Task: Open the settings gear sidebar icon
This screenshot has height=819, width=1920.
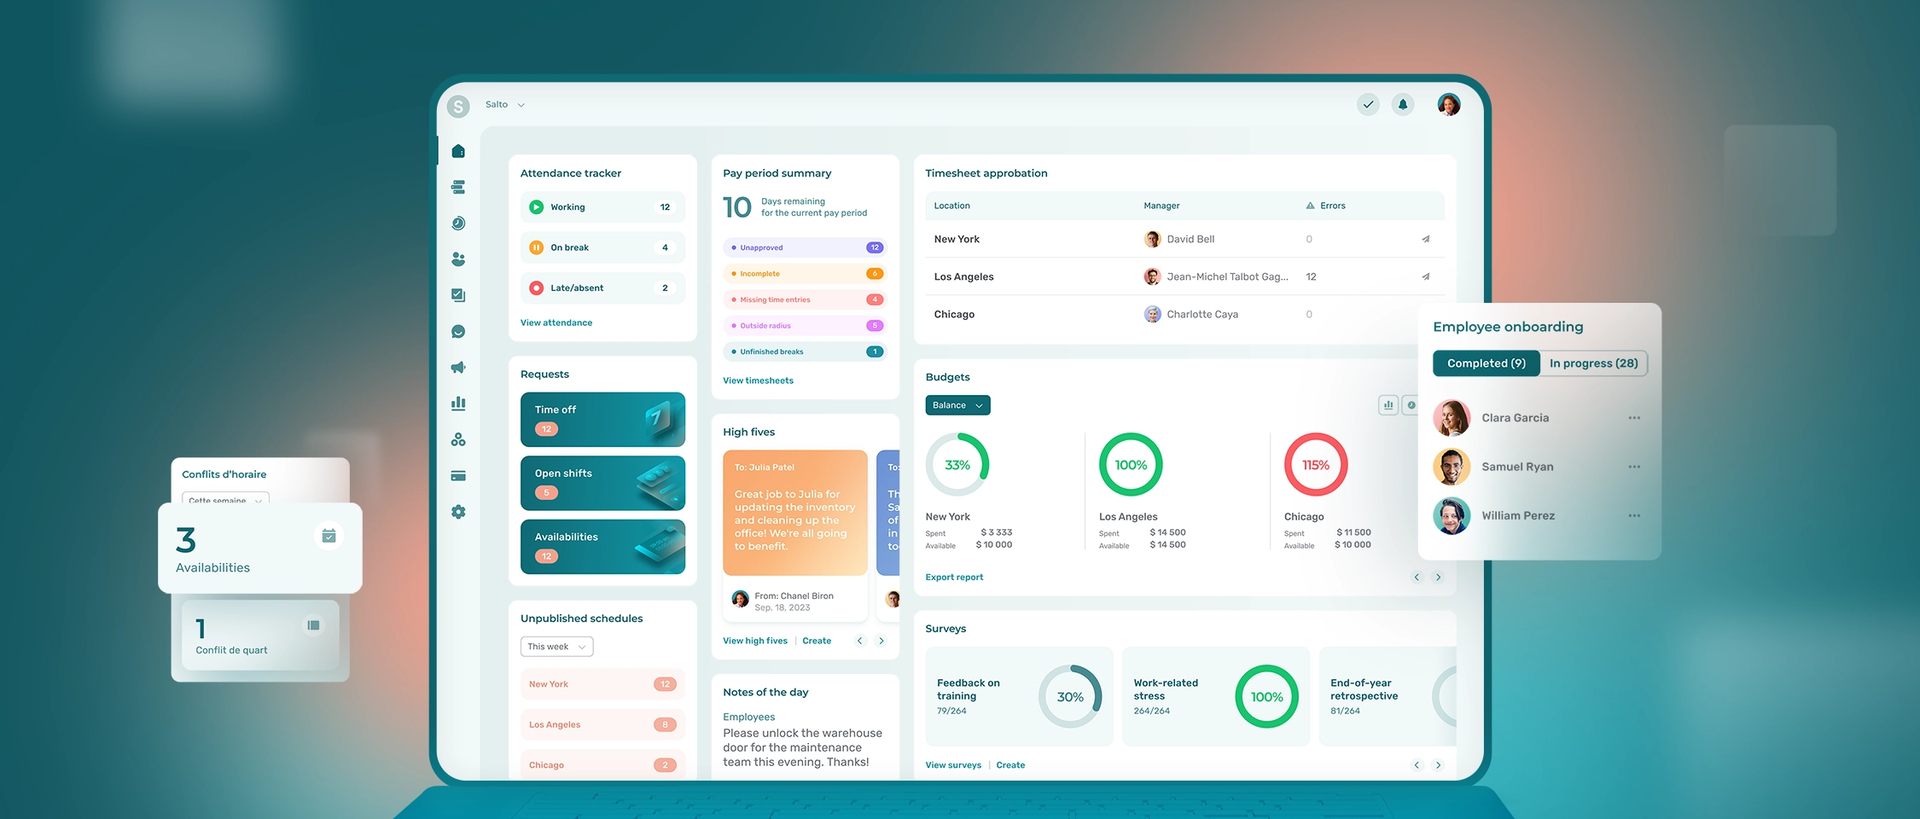Action: (x=458, y=511)
